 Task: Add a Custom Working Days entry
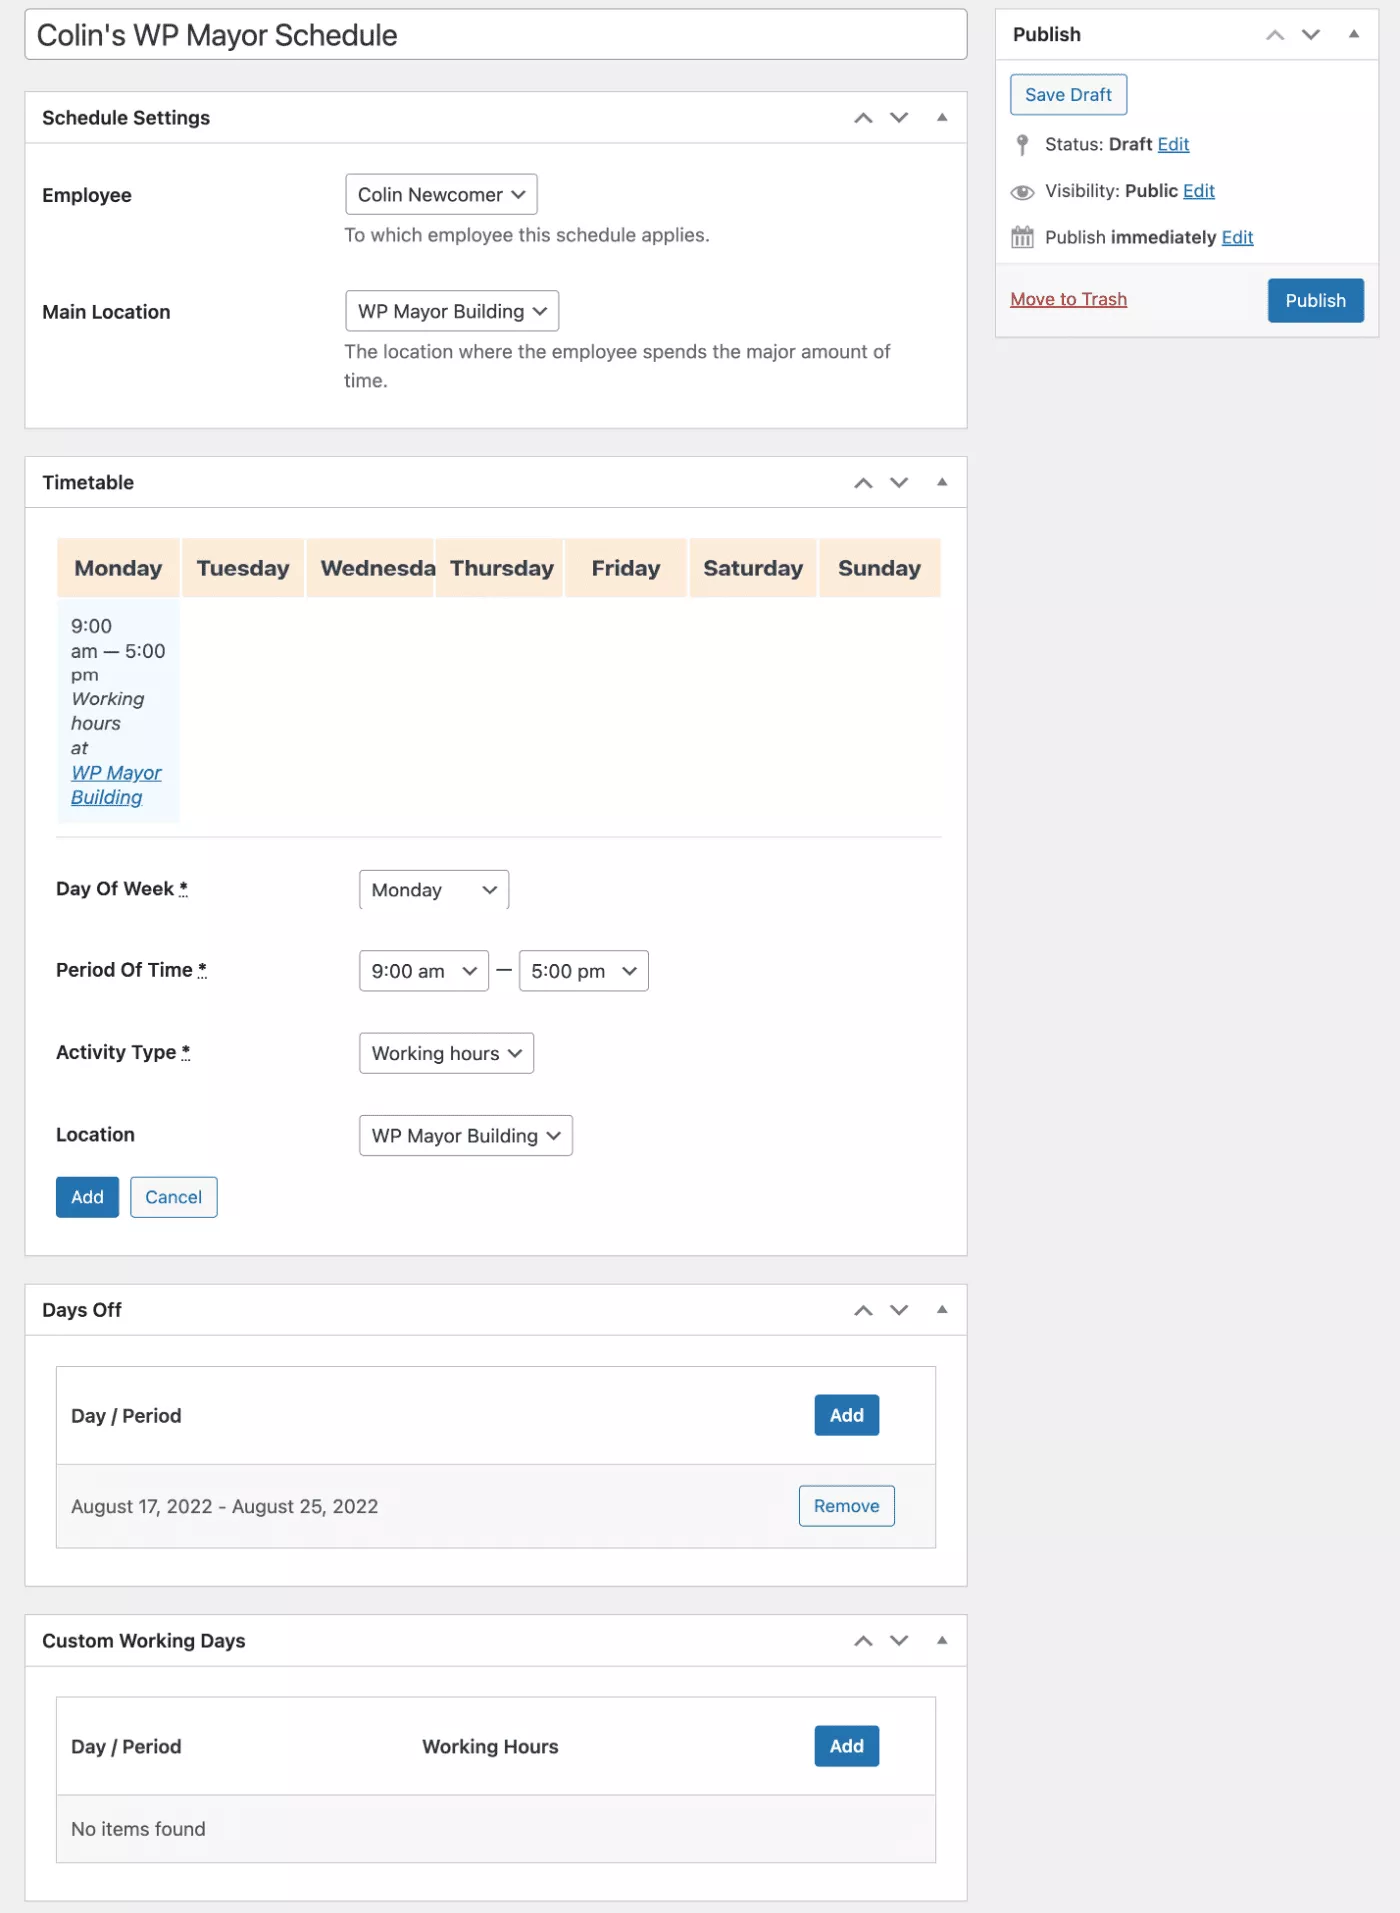(847, 1746)
